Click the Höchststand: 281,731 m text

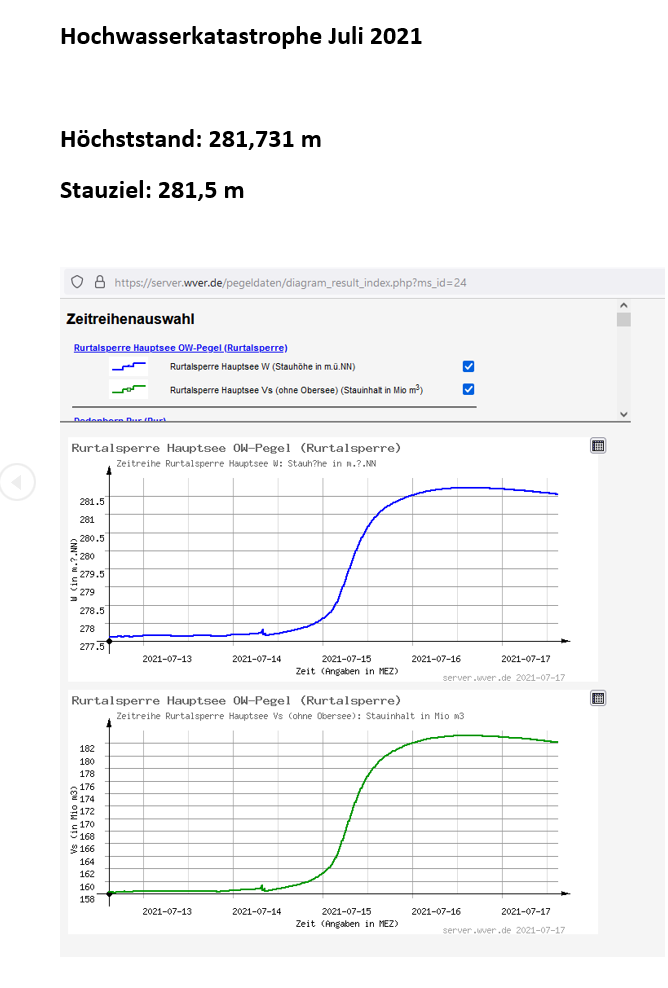(x=190, y=139)
